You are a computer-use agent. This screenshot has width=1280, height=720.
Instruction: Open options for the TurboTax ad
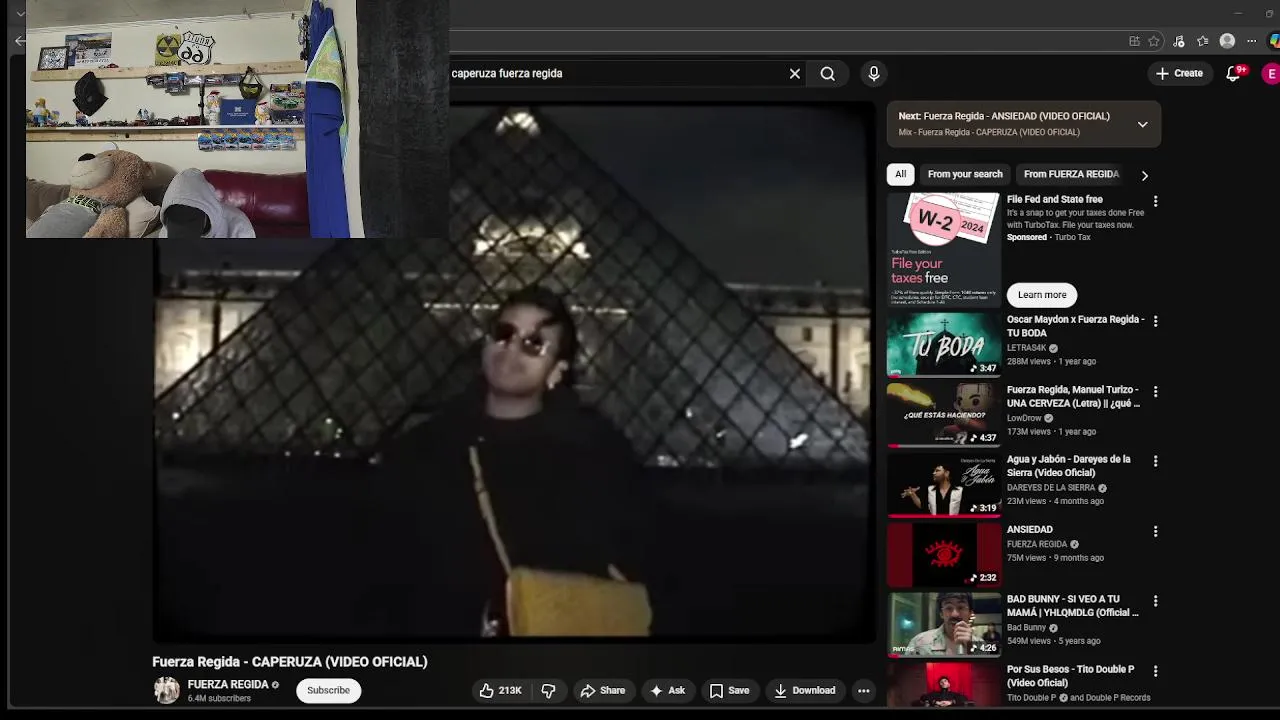coord(1155,201)
